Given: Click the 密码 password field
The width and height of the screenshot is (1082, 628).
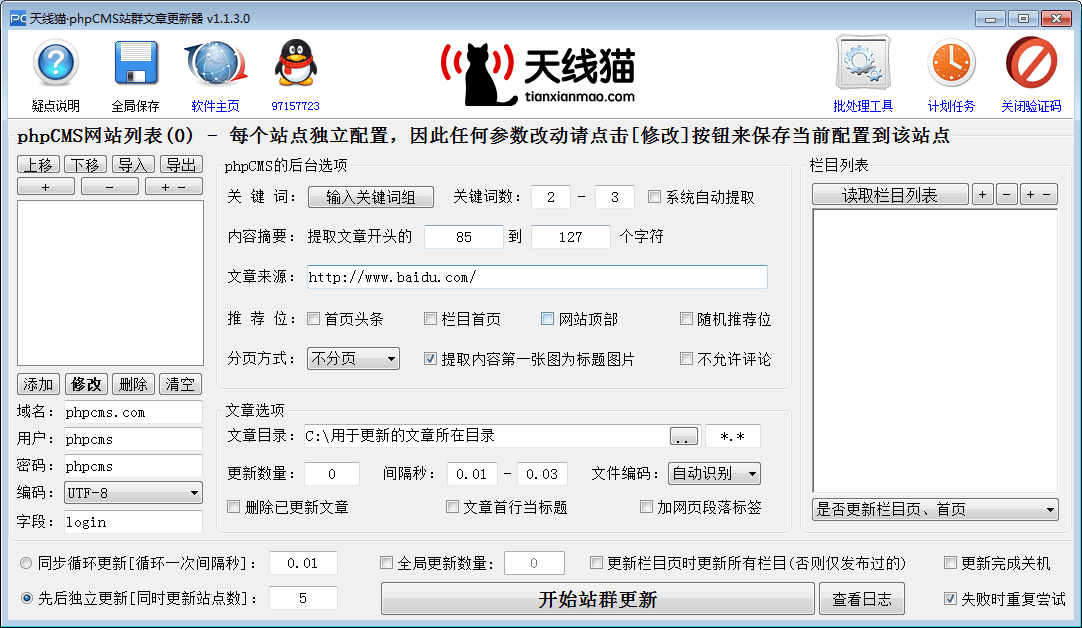Looking at the screenshot, I should click(x=133, y=466).
